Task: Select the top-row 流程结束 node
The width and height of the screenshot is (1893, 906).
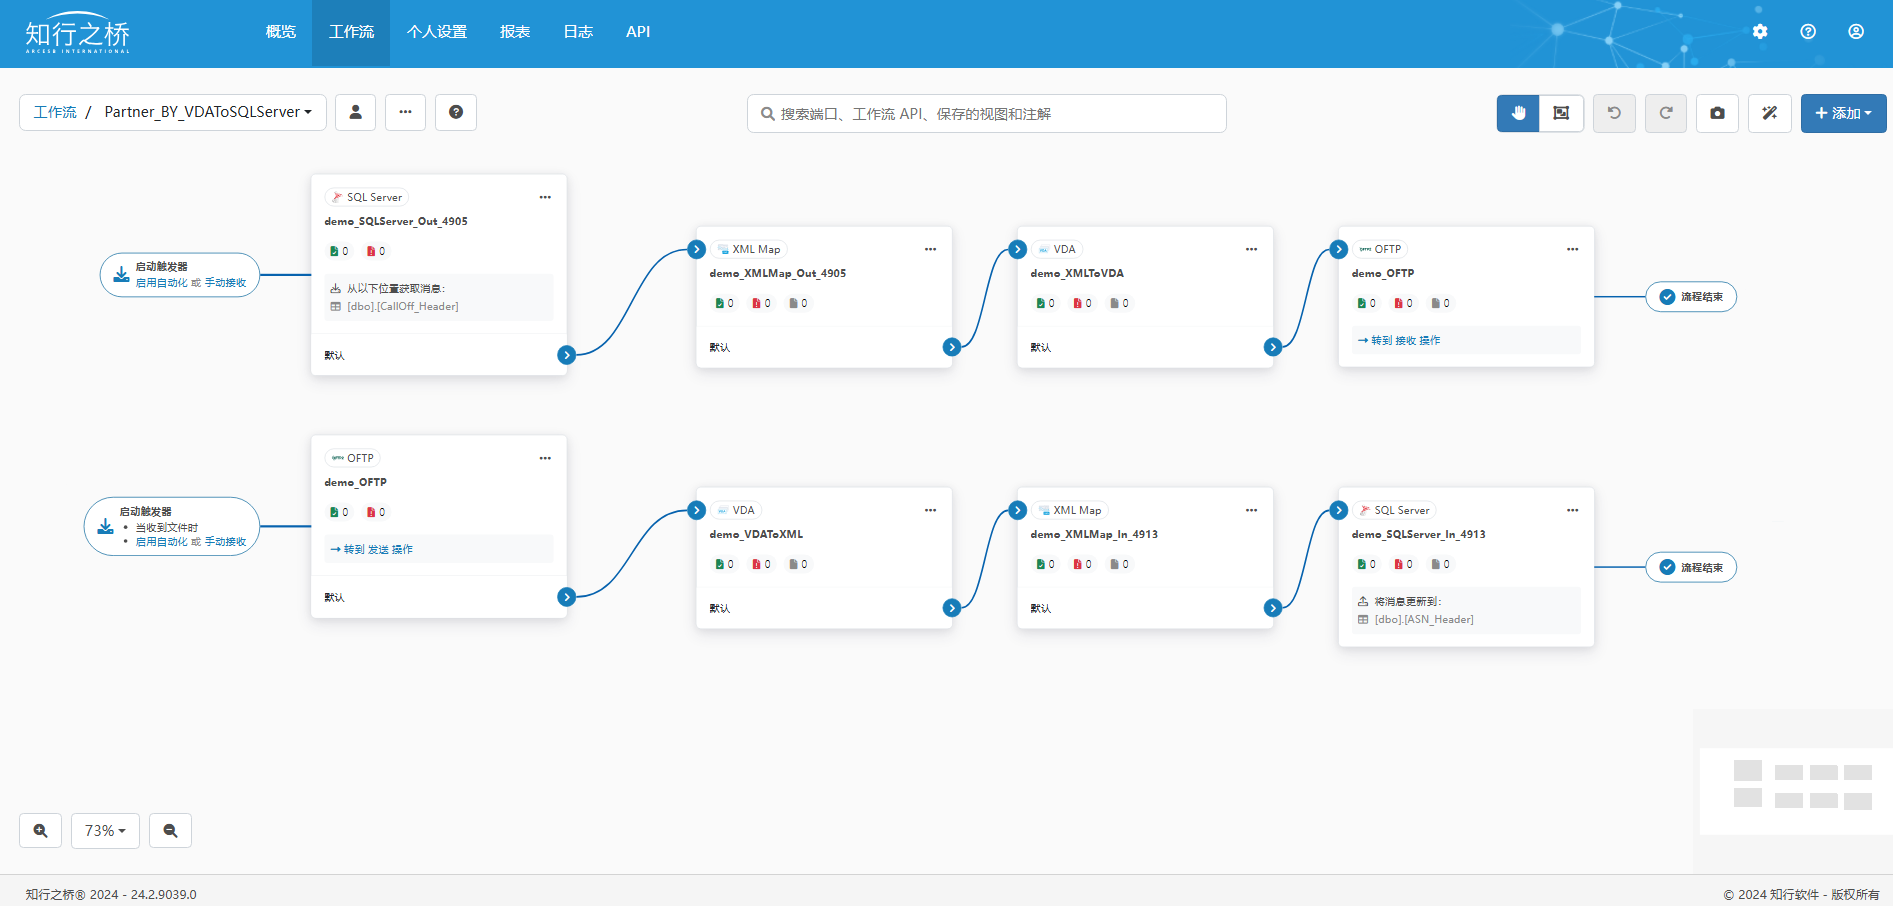Action: pos(1691,297)
